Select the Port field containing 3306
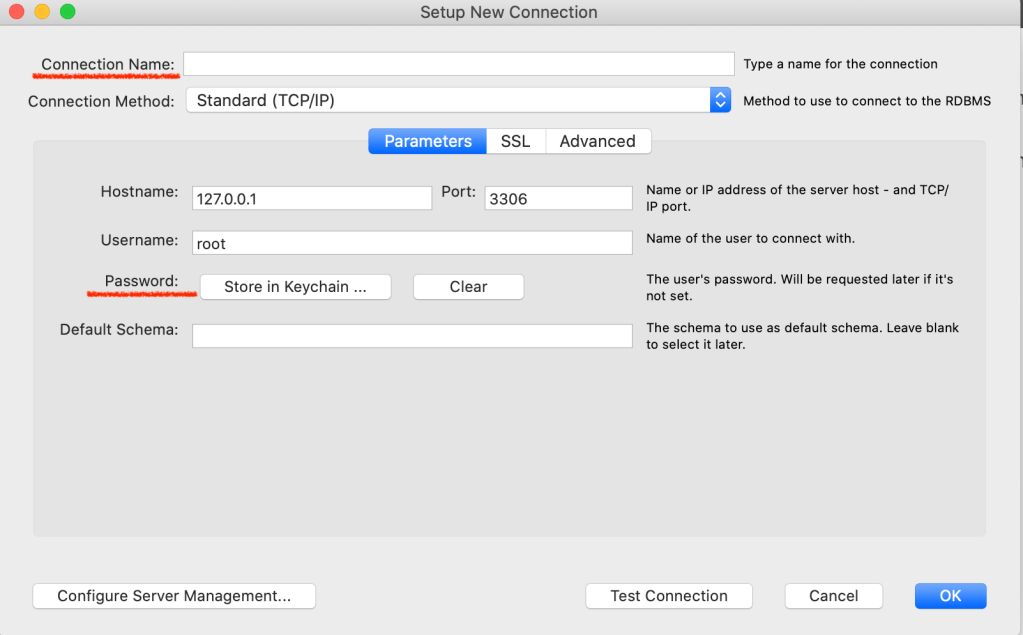 tap(558, 198)
